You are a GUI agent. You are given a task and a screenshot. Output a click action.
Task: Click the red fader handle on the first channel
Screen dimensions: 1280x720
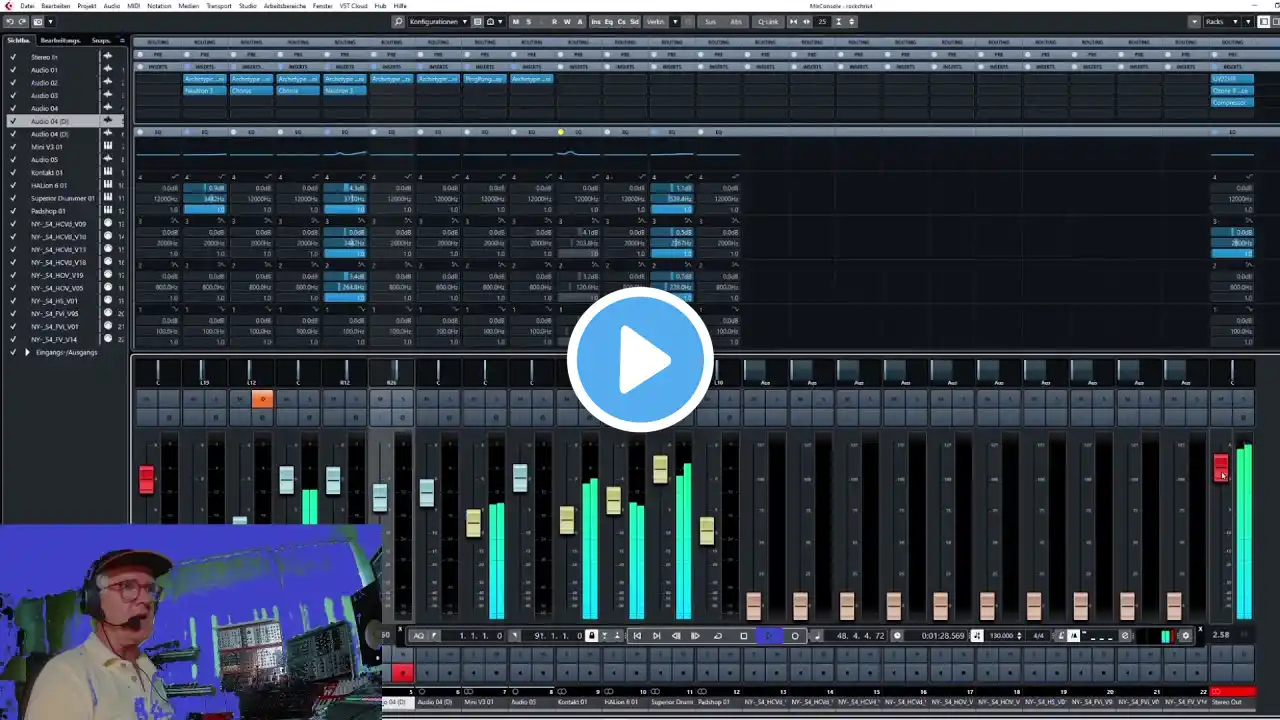tap(146, 479)
